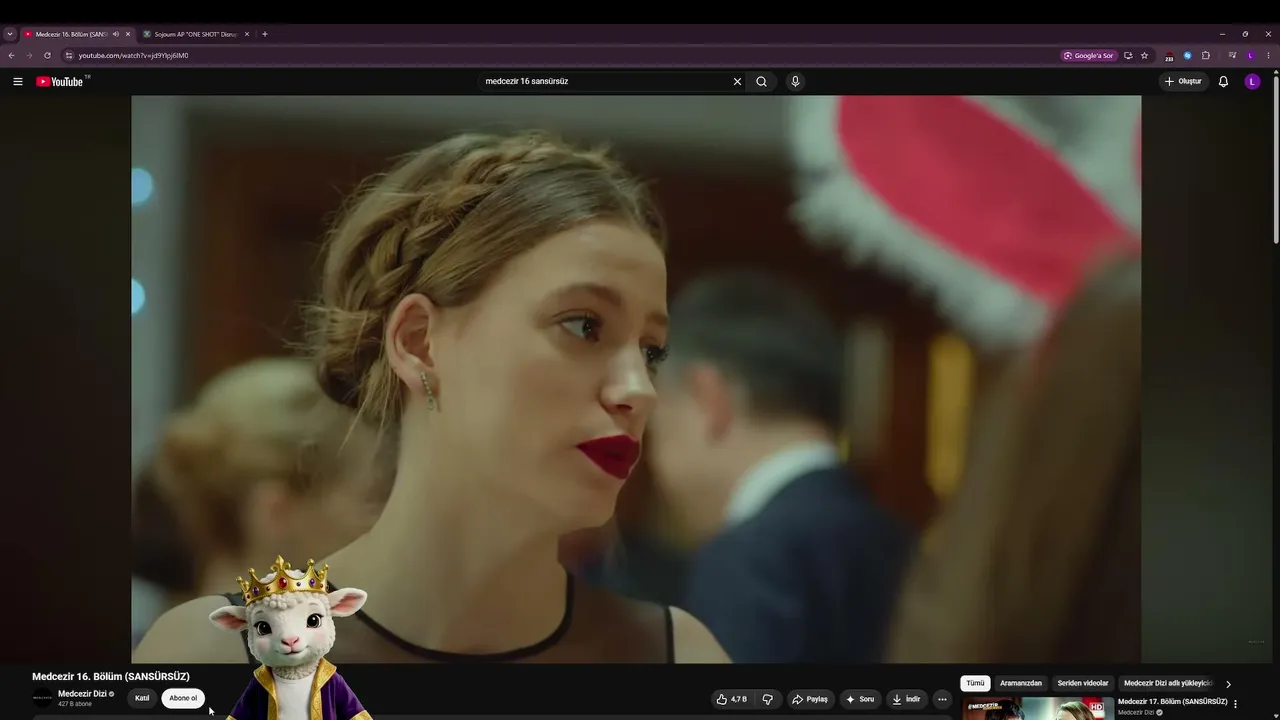View site information icon in address bar
This screenshot has width=1280, height=720.
click(x=69, y=56)
